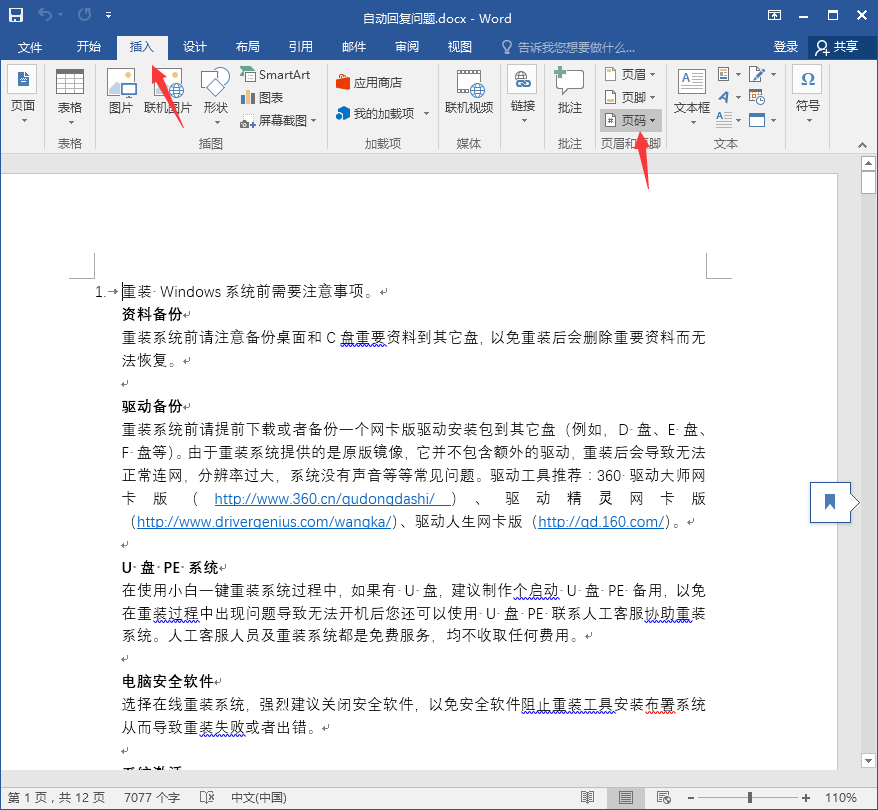Switch to the 设计 ribbon tab
878x810 pixels.
194,47
